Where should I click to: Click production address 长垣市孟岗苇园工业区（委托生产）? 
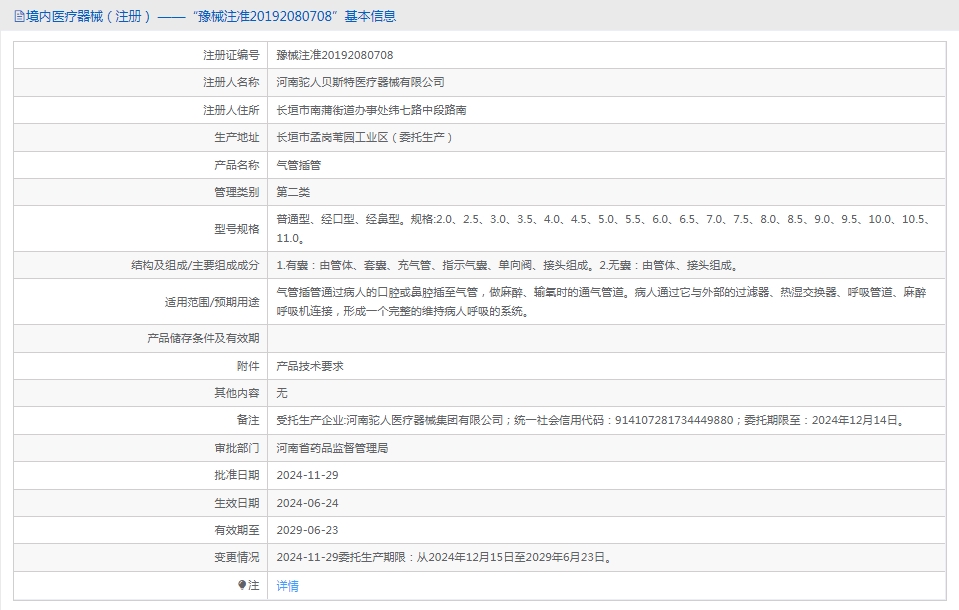[365, 137]
